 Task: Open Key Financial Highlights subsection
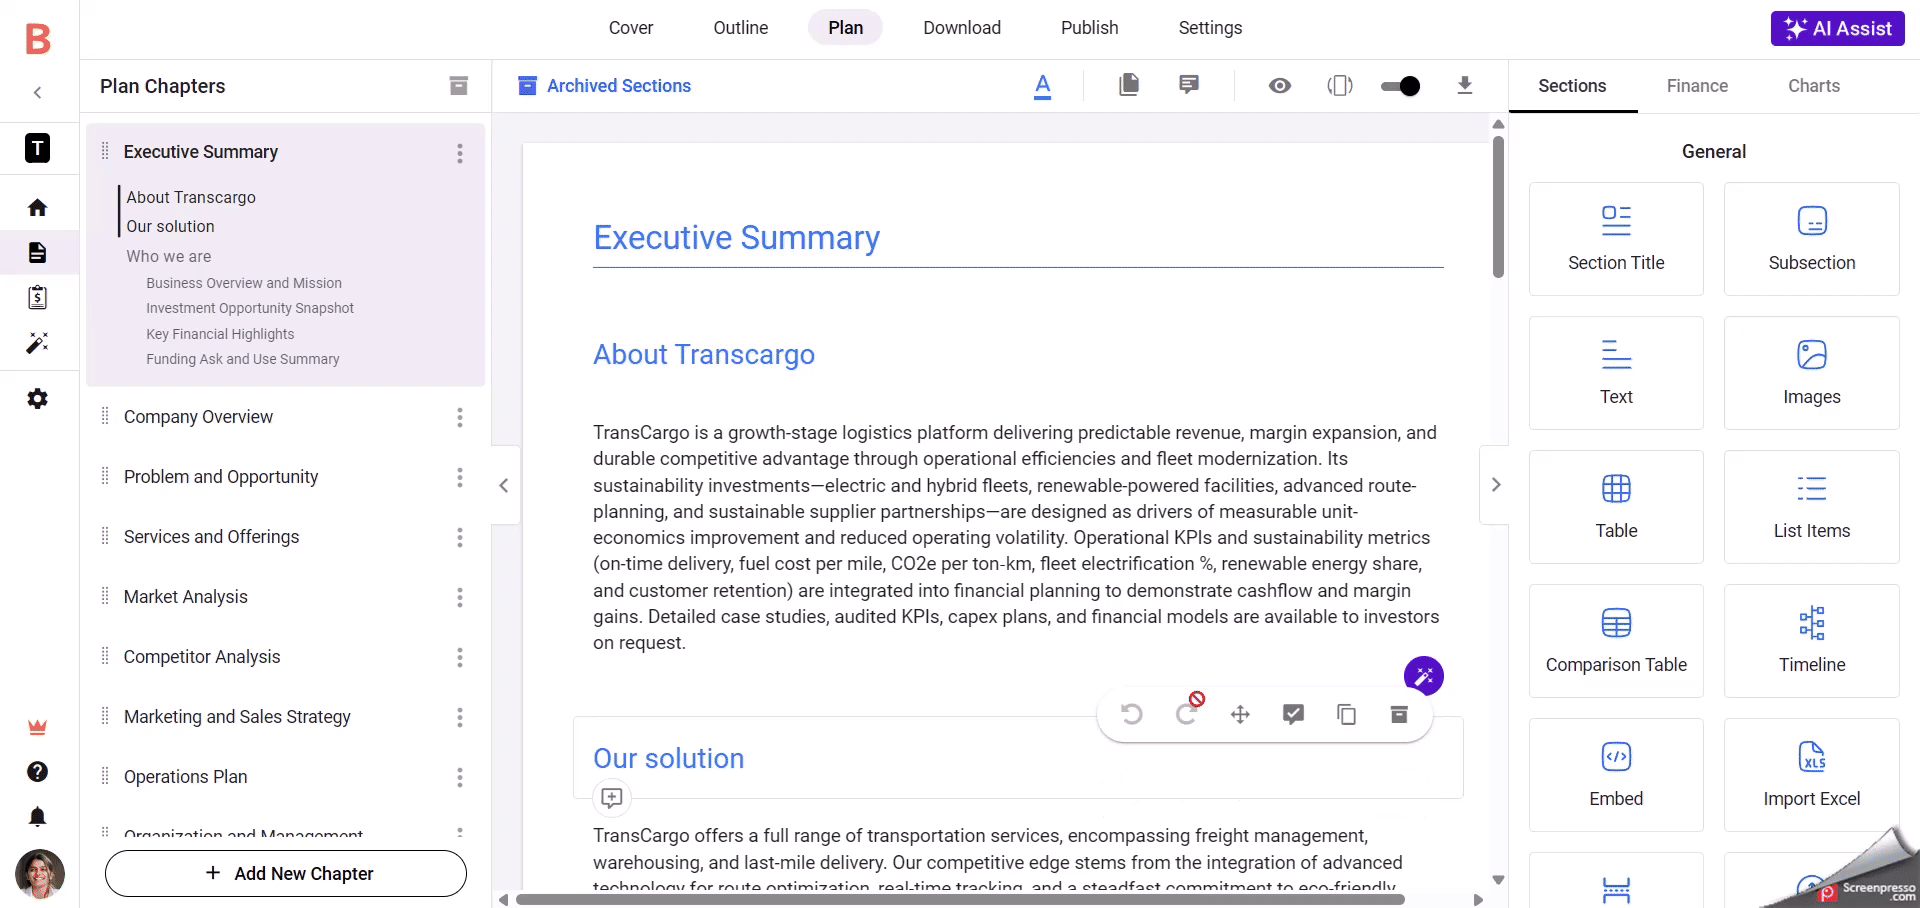(x=220, y=334)
